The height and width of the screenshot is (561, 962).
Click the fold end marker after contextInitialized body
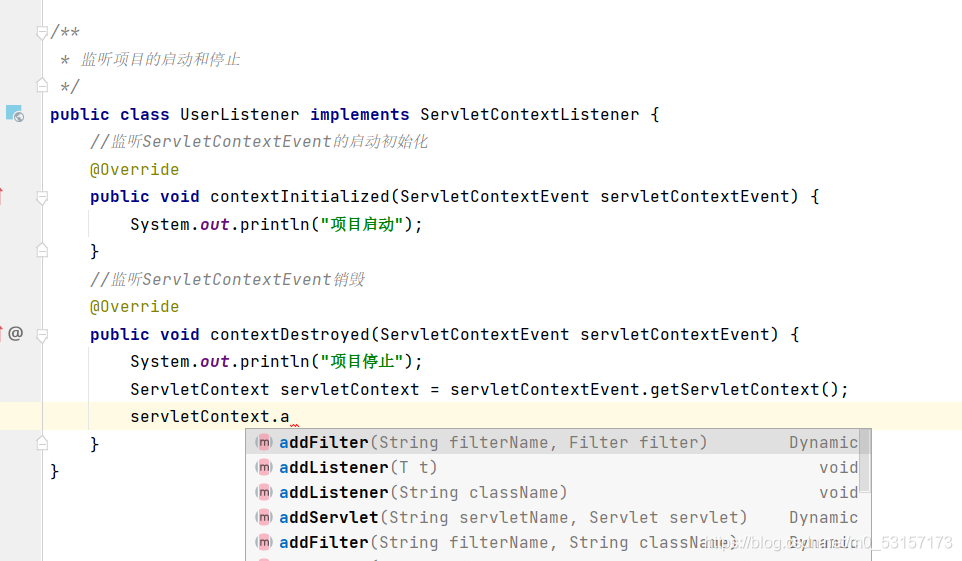pos(42,250)
